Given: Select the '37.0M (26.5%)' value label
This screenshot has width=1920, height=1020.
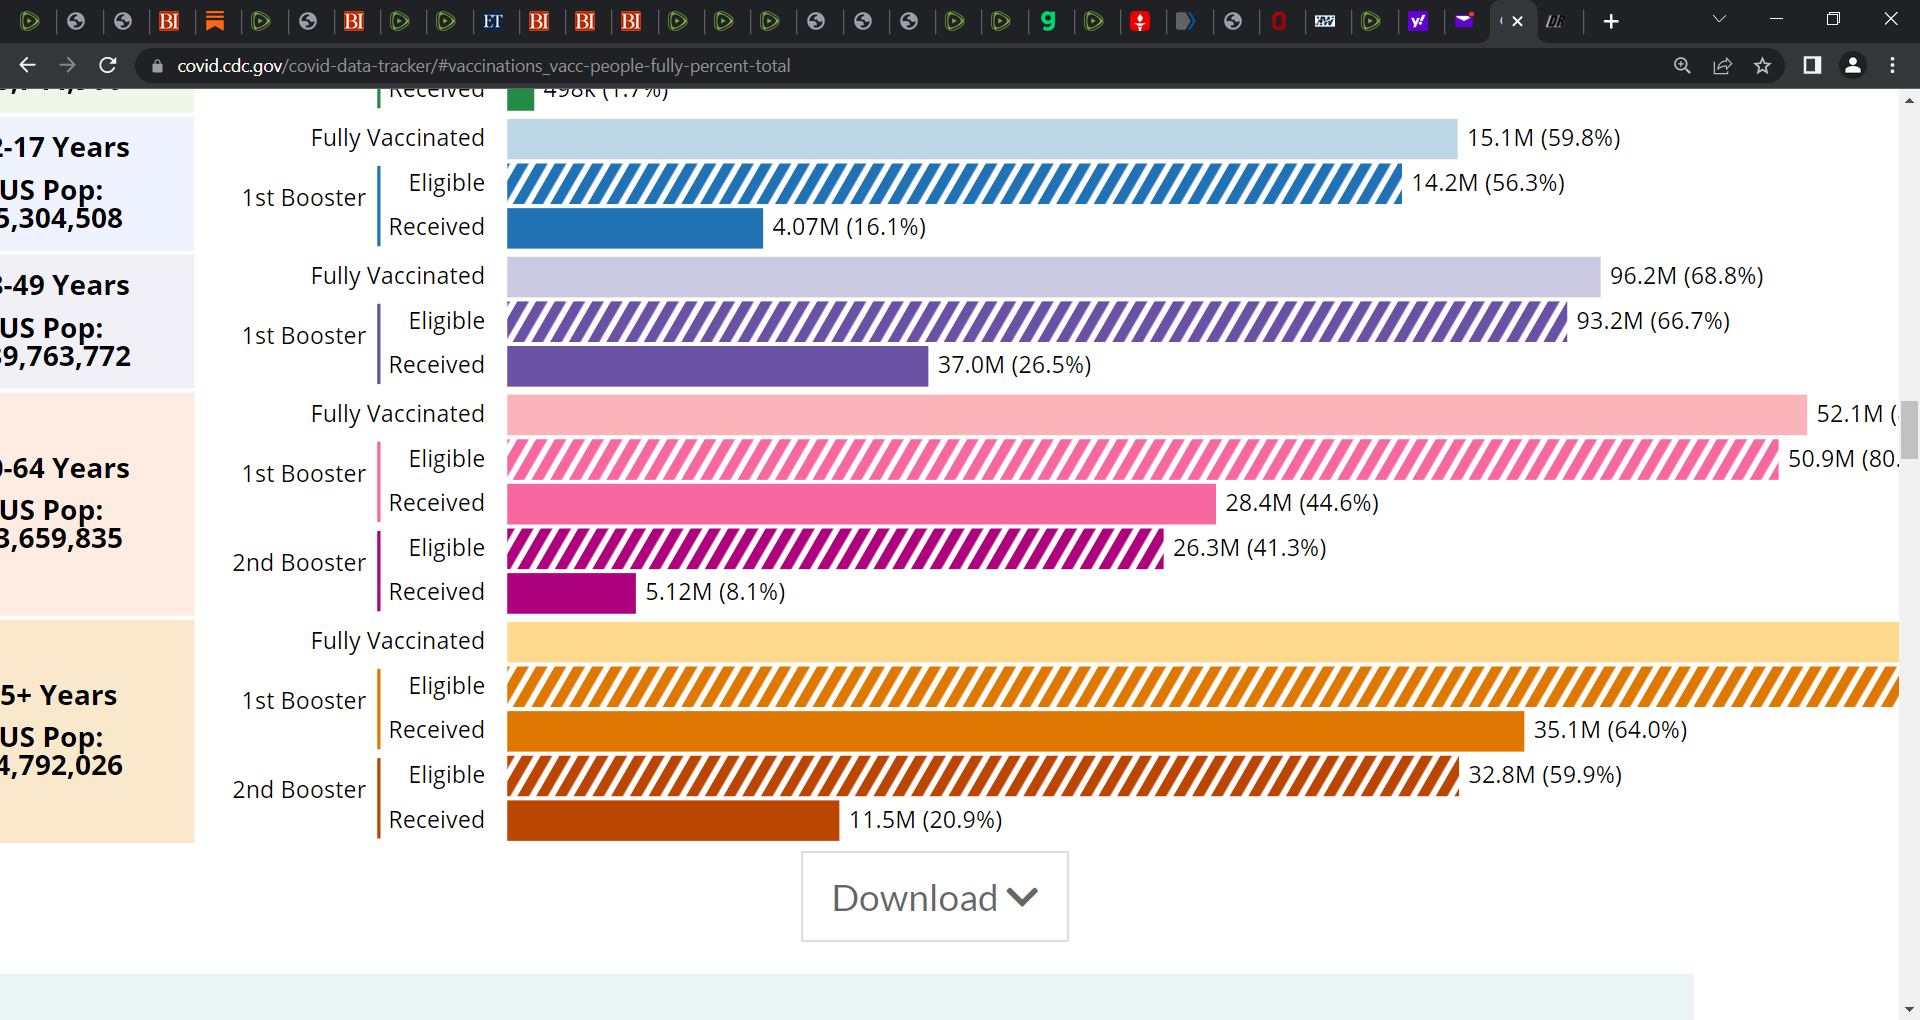Looking at the screenshot, I should [1014, 365].
